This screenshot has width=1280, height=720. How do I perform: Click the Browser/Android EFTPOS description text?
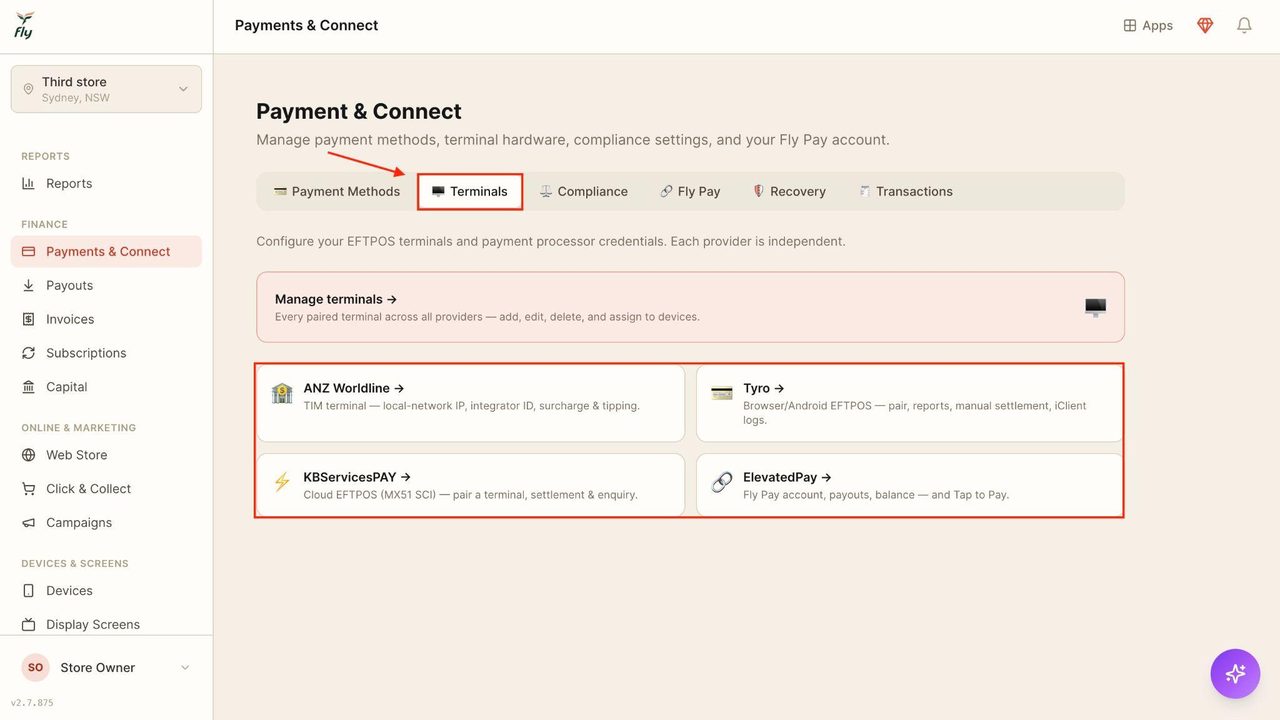click(915, 413)
